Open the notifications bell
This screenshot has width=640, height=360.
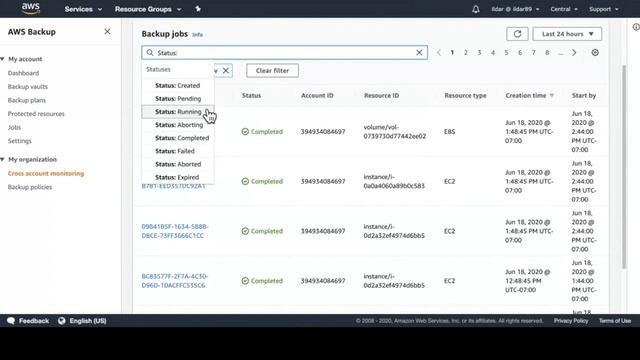[476, 9]
